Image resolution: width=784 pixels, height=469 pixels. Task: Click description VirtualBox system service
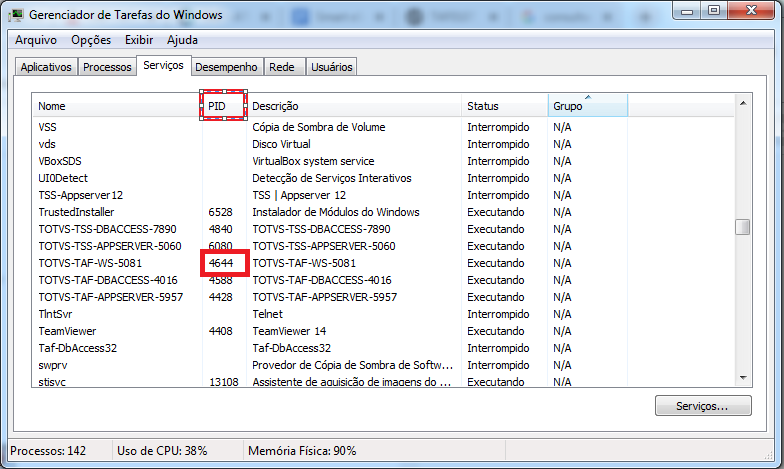[x=313, y=161]
